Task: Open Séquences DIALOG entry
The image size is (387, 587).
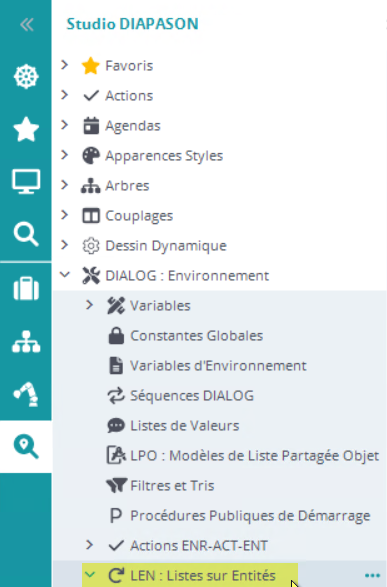Action: click(x=192, y=396)
